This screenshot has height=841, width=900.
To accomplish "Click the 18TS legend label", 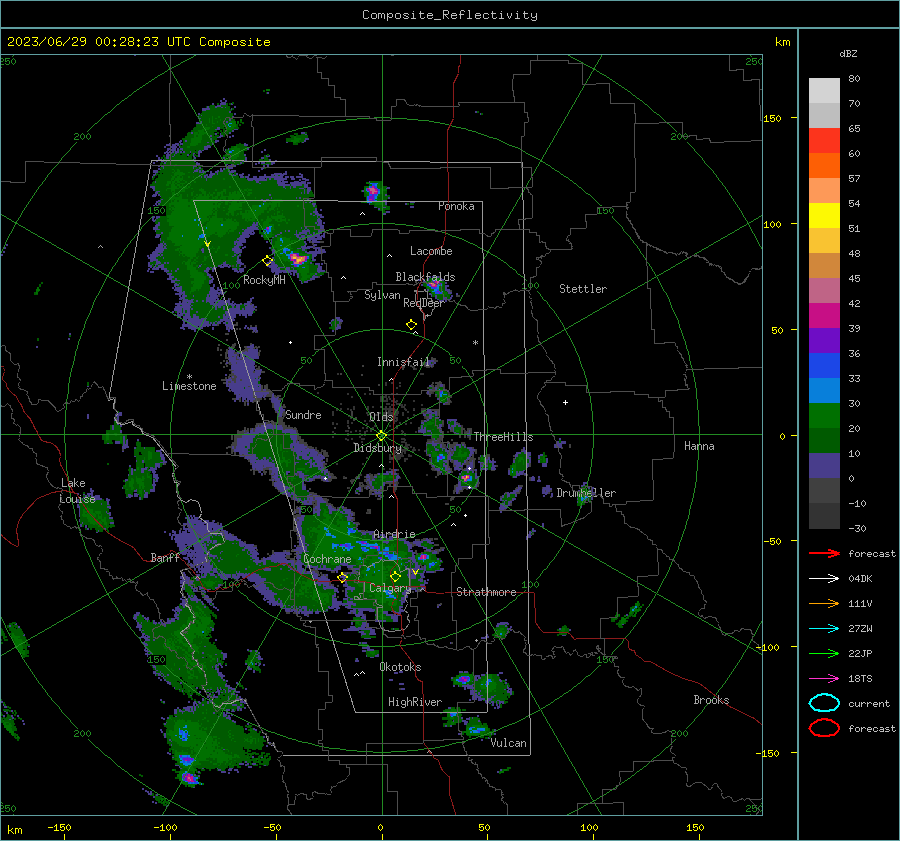I will point(860,679).
